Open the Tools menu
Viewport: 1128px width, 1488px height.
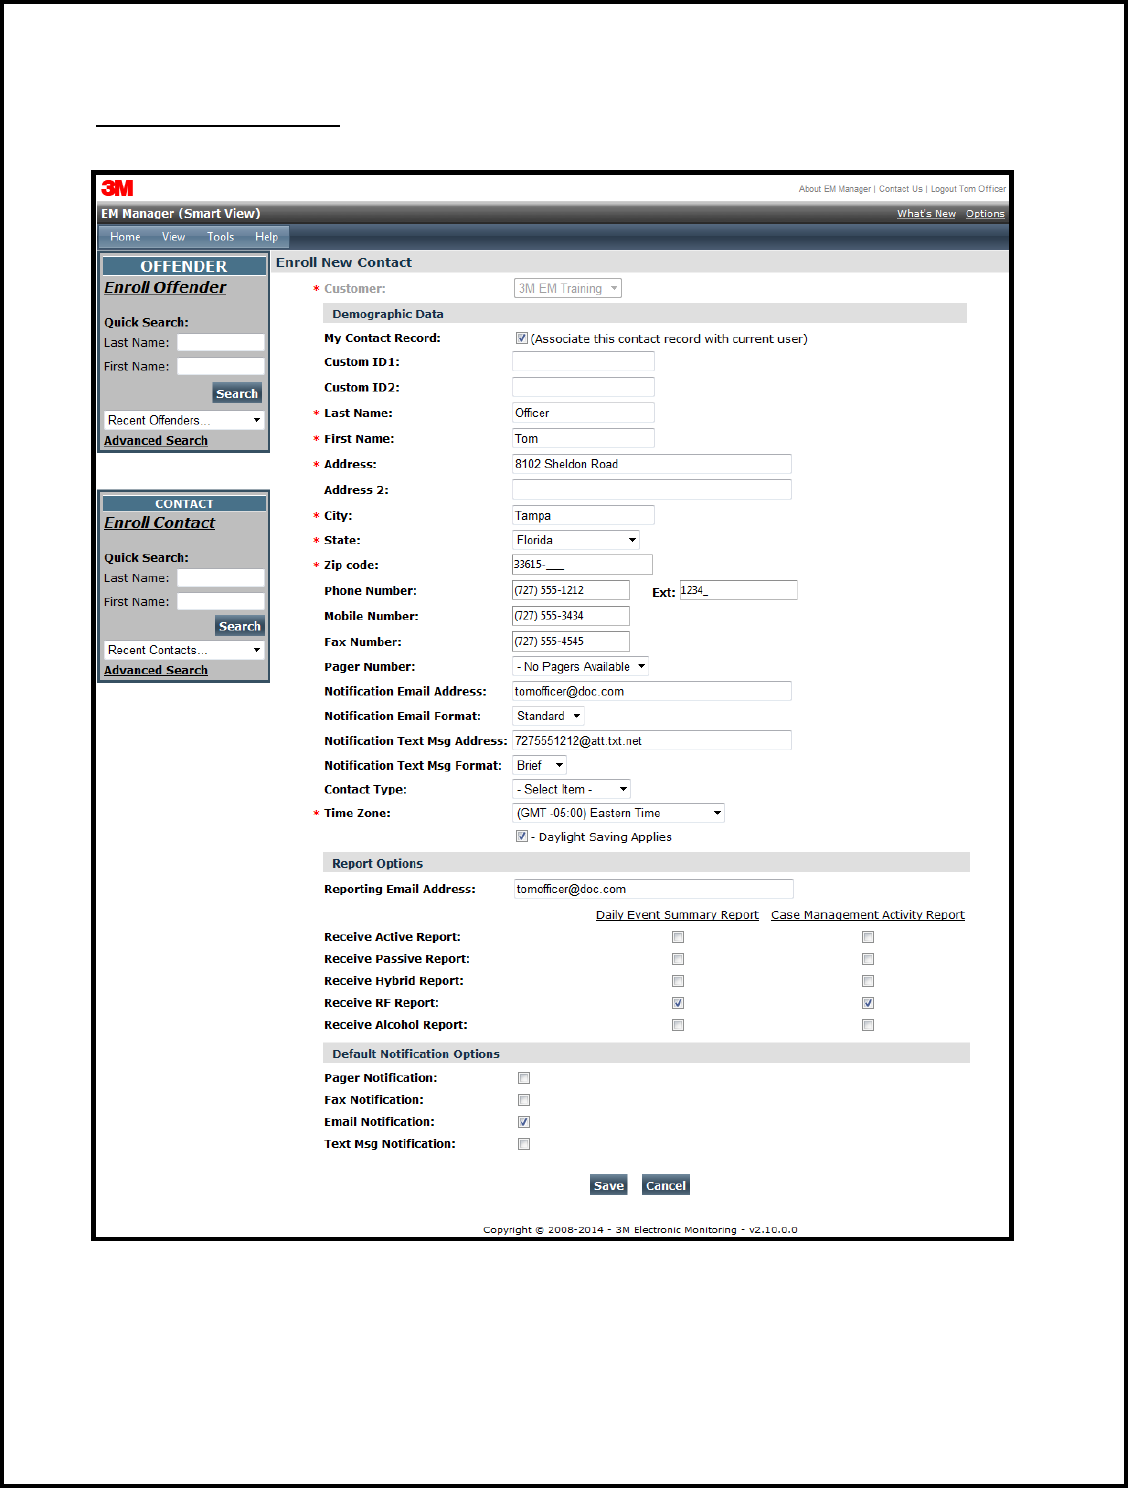[221, 237]
